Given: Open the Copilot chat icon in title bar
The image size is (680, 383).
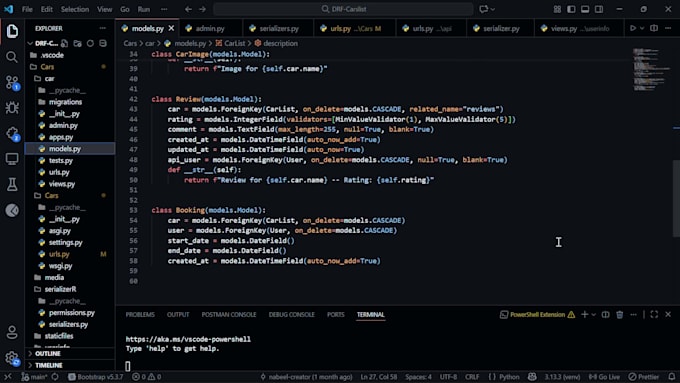Looking at the screenshot, I should point(484,9).
